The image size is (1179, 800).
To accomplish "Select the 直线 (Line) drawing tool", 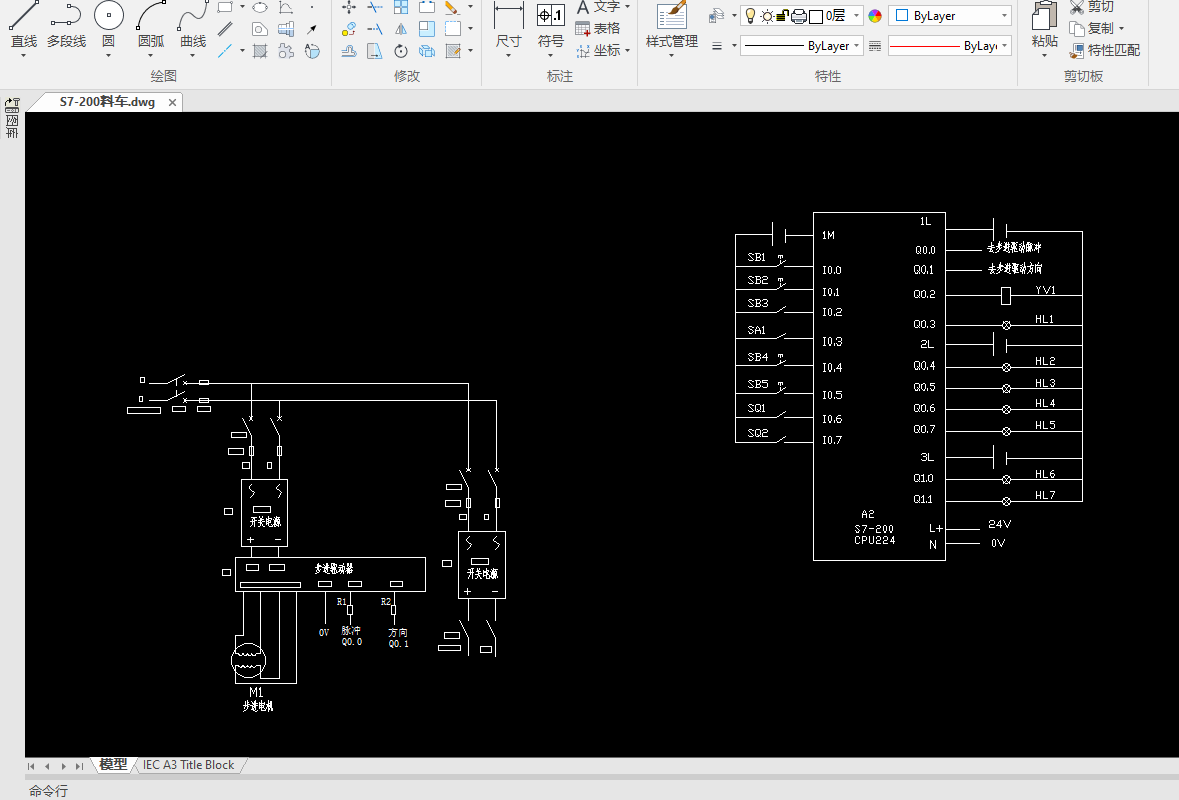I will coord(24,27).
